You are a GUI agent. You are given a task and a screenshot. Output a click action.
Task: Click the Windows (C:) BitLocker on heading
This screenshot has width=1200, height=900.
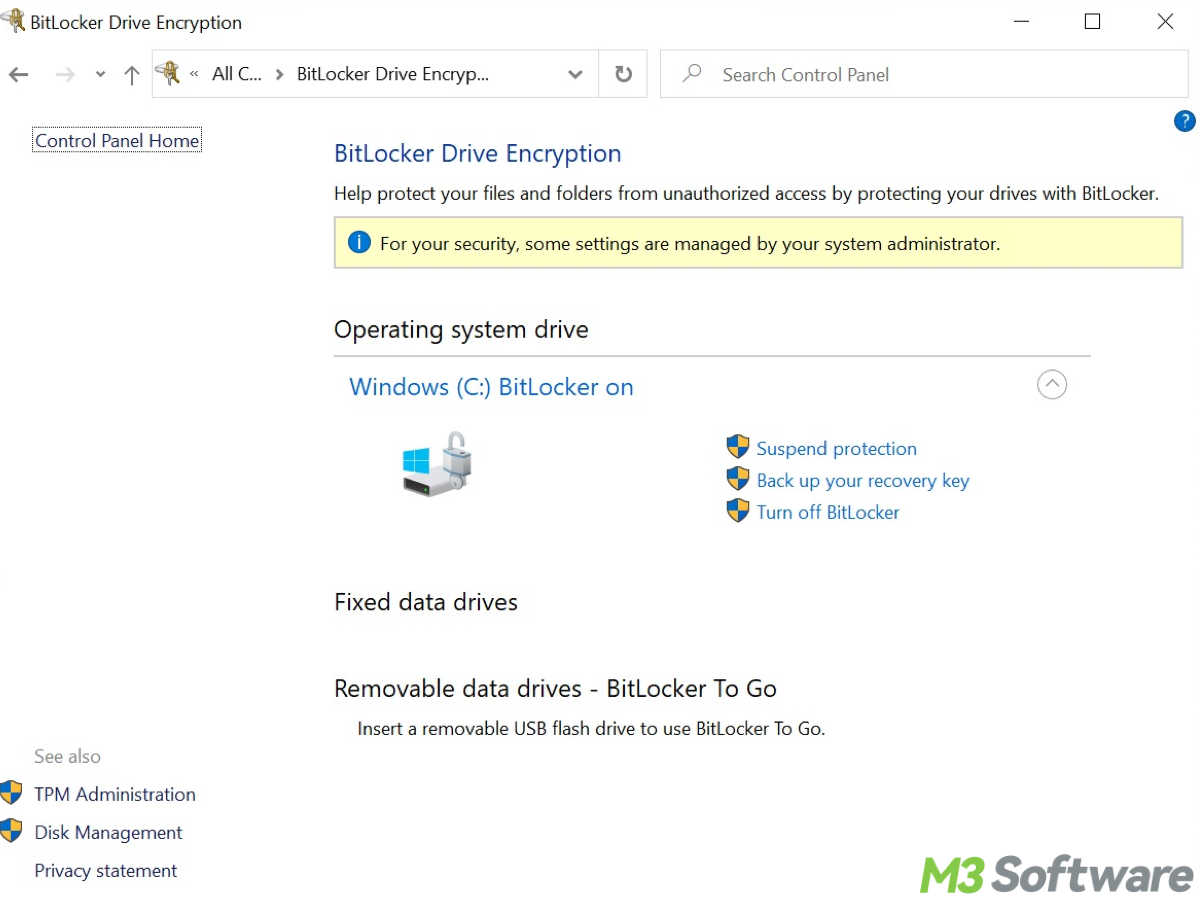point(491,387)
